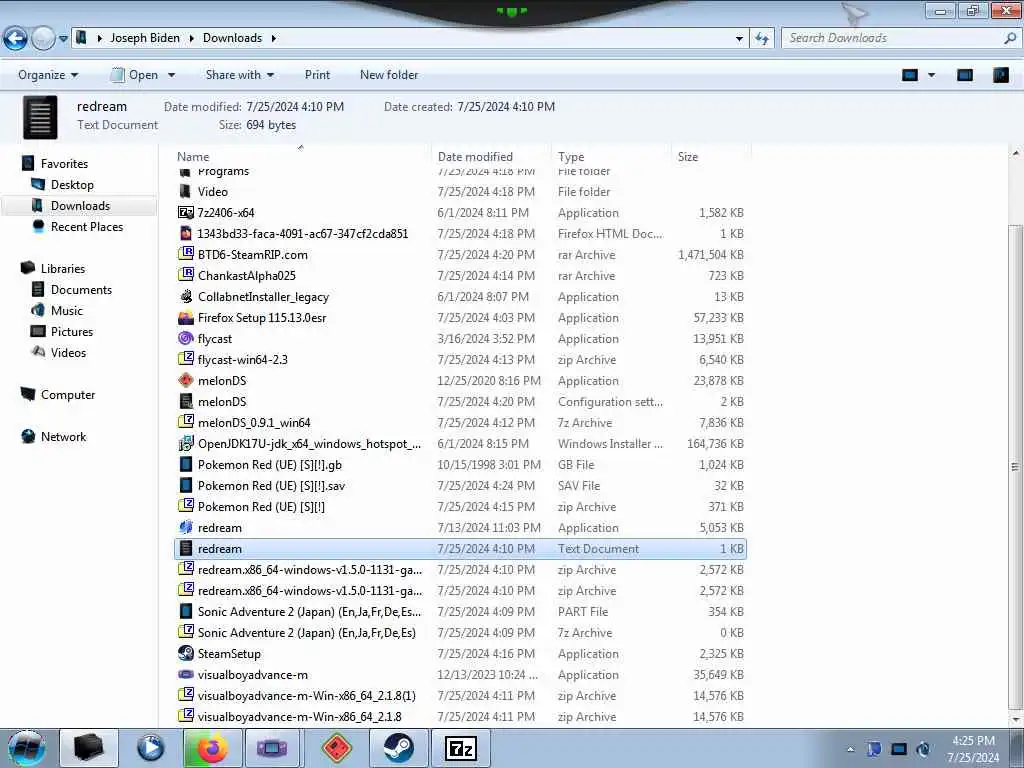
Task: Select the melonDS application icon
Action: [185, 380]
